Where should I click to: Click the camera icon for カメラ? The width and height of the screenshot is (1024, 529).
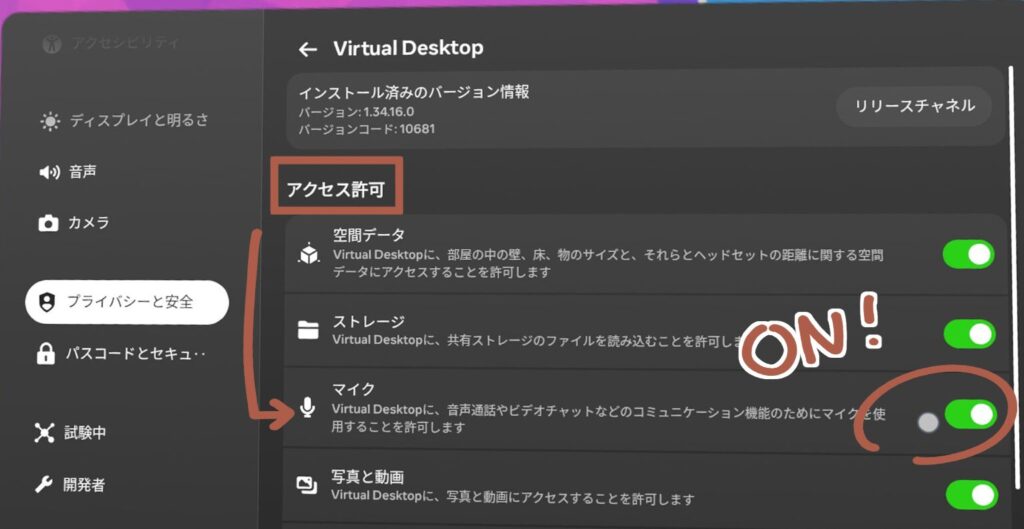pos(48,223)
